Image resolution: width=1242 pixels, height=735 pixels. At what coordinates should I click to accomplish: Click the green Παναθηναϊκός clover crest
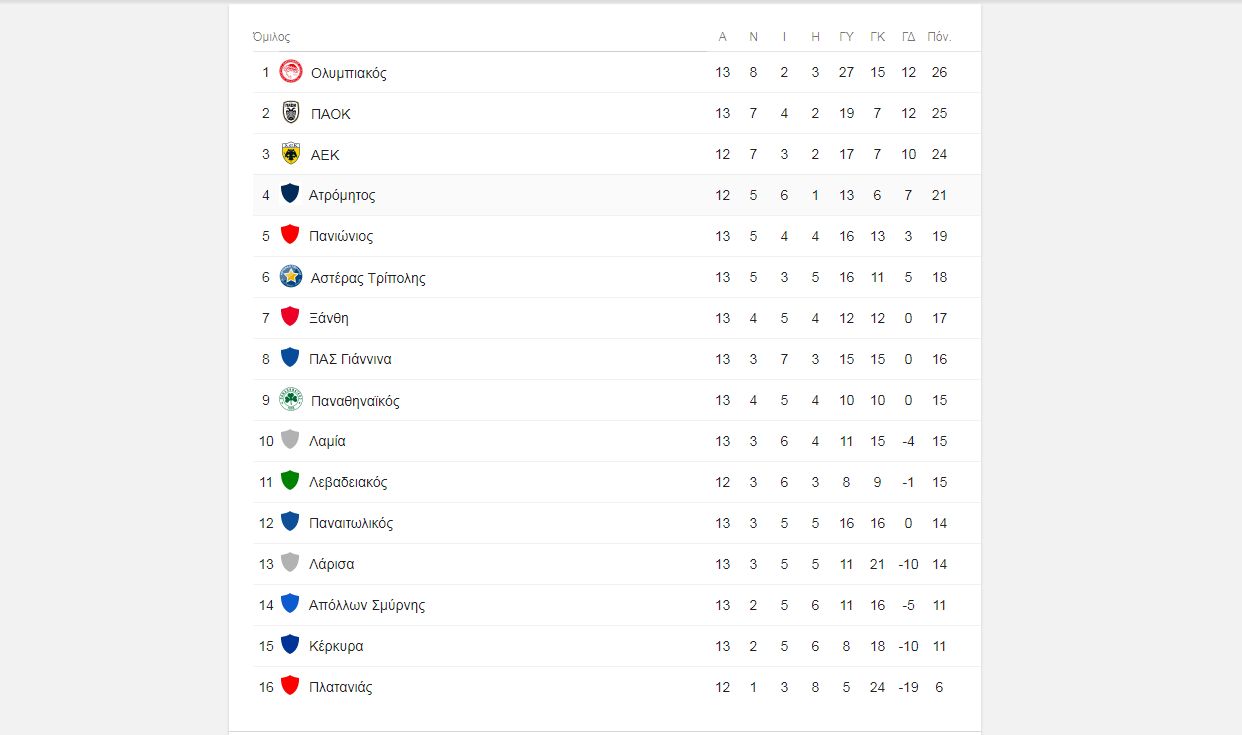(x=291, y=400)
